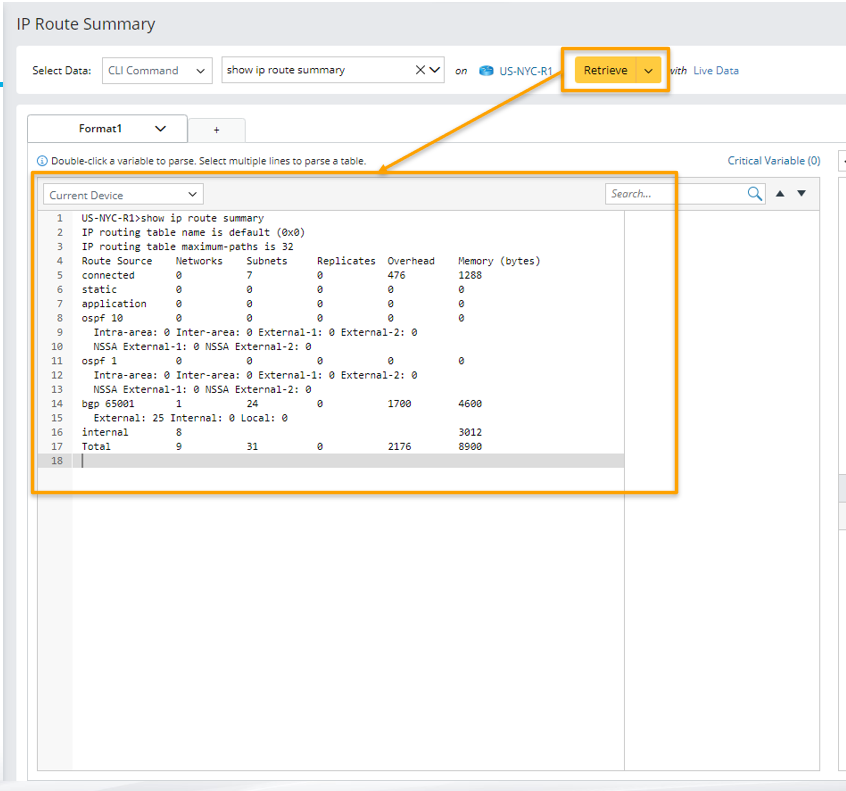The width and height of the screenshot is (846, 791).
Task: Open the Critical Variable (0) link
Action: click(773, 161)
